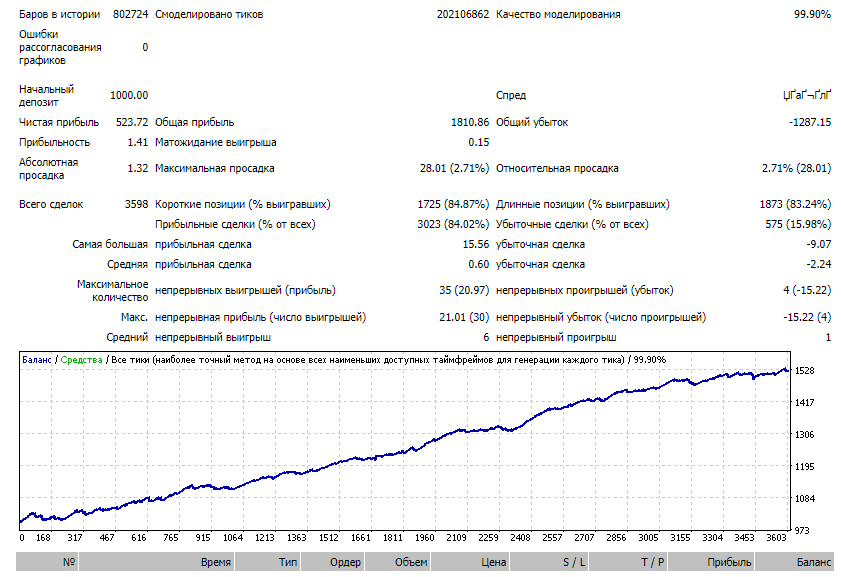Click the long positions value 1873 (83.24%)

pyautogui.click(x=795, y=204)
